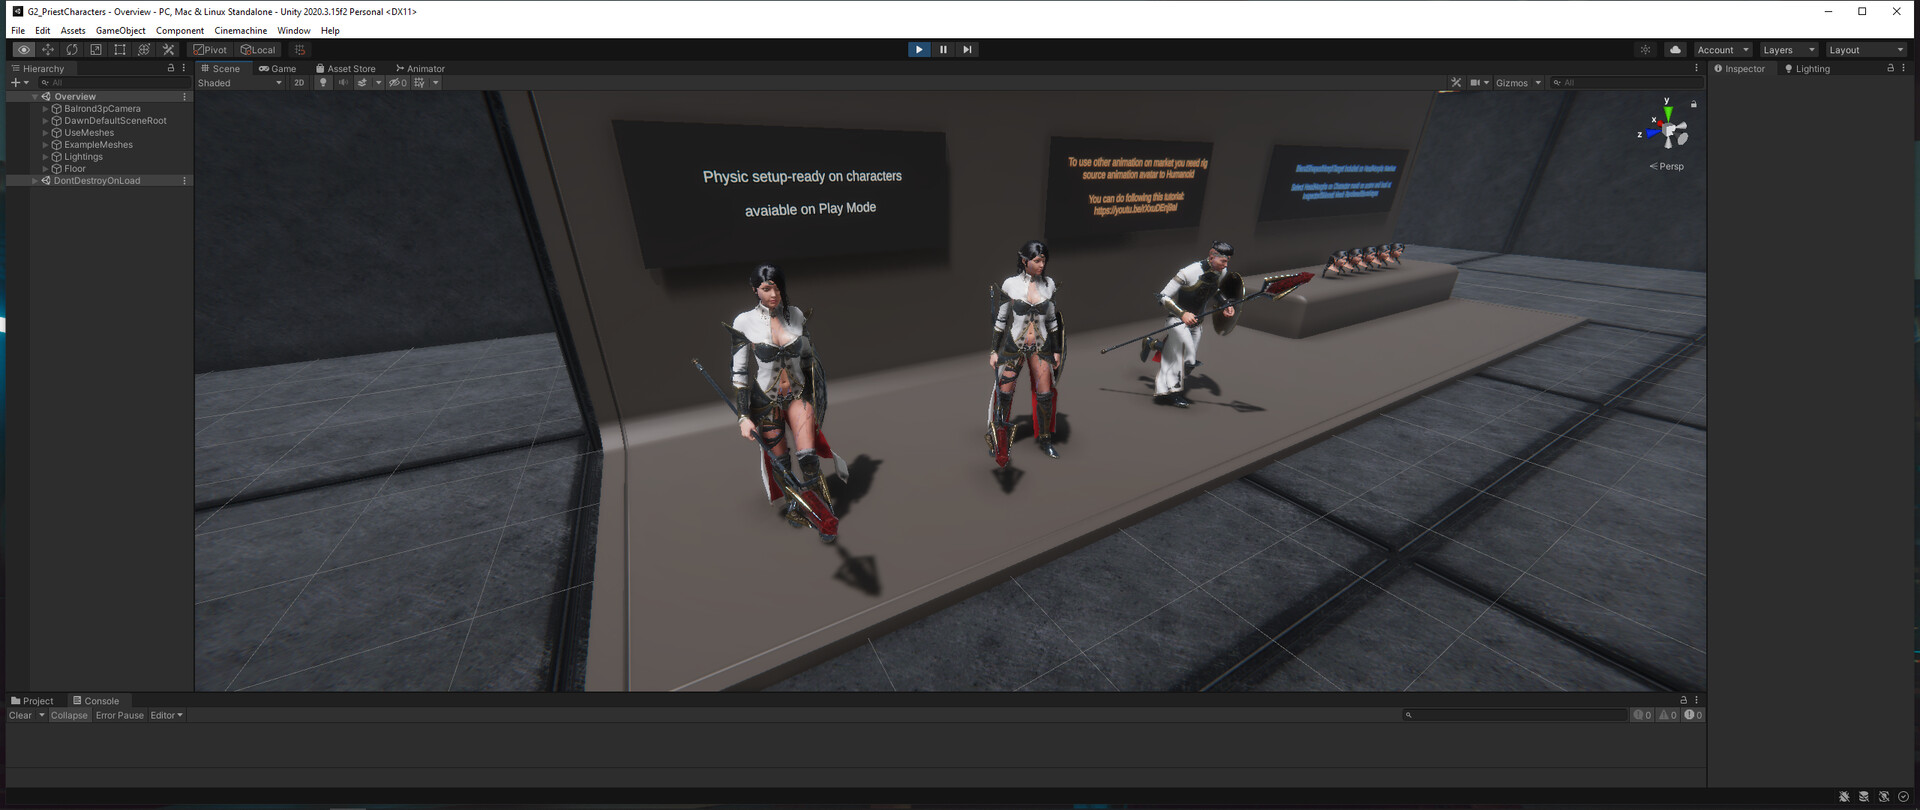Open the grid settings dropdown arrow
The height and width of the screenshot is (810, 1920).
pyautogui.click(x=436, y=82)
